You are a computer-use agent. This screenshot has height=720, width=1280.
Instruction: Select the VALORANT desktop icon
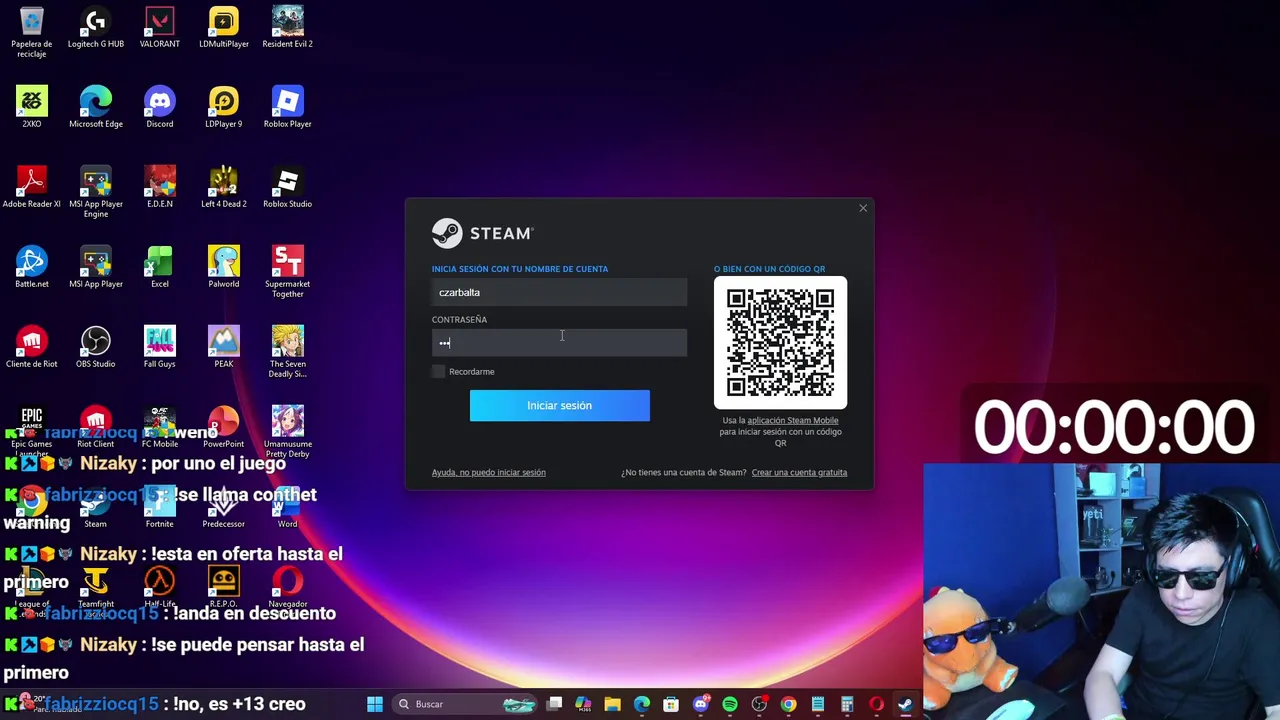tap(159, 27)
